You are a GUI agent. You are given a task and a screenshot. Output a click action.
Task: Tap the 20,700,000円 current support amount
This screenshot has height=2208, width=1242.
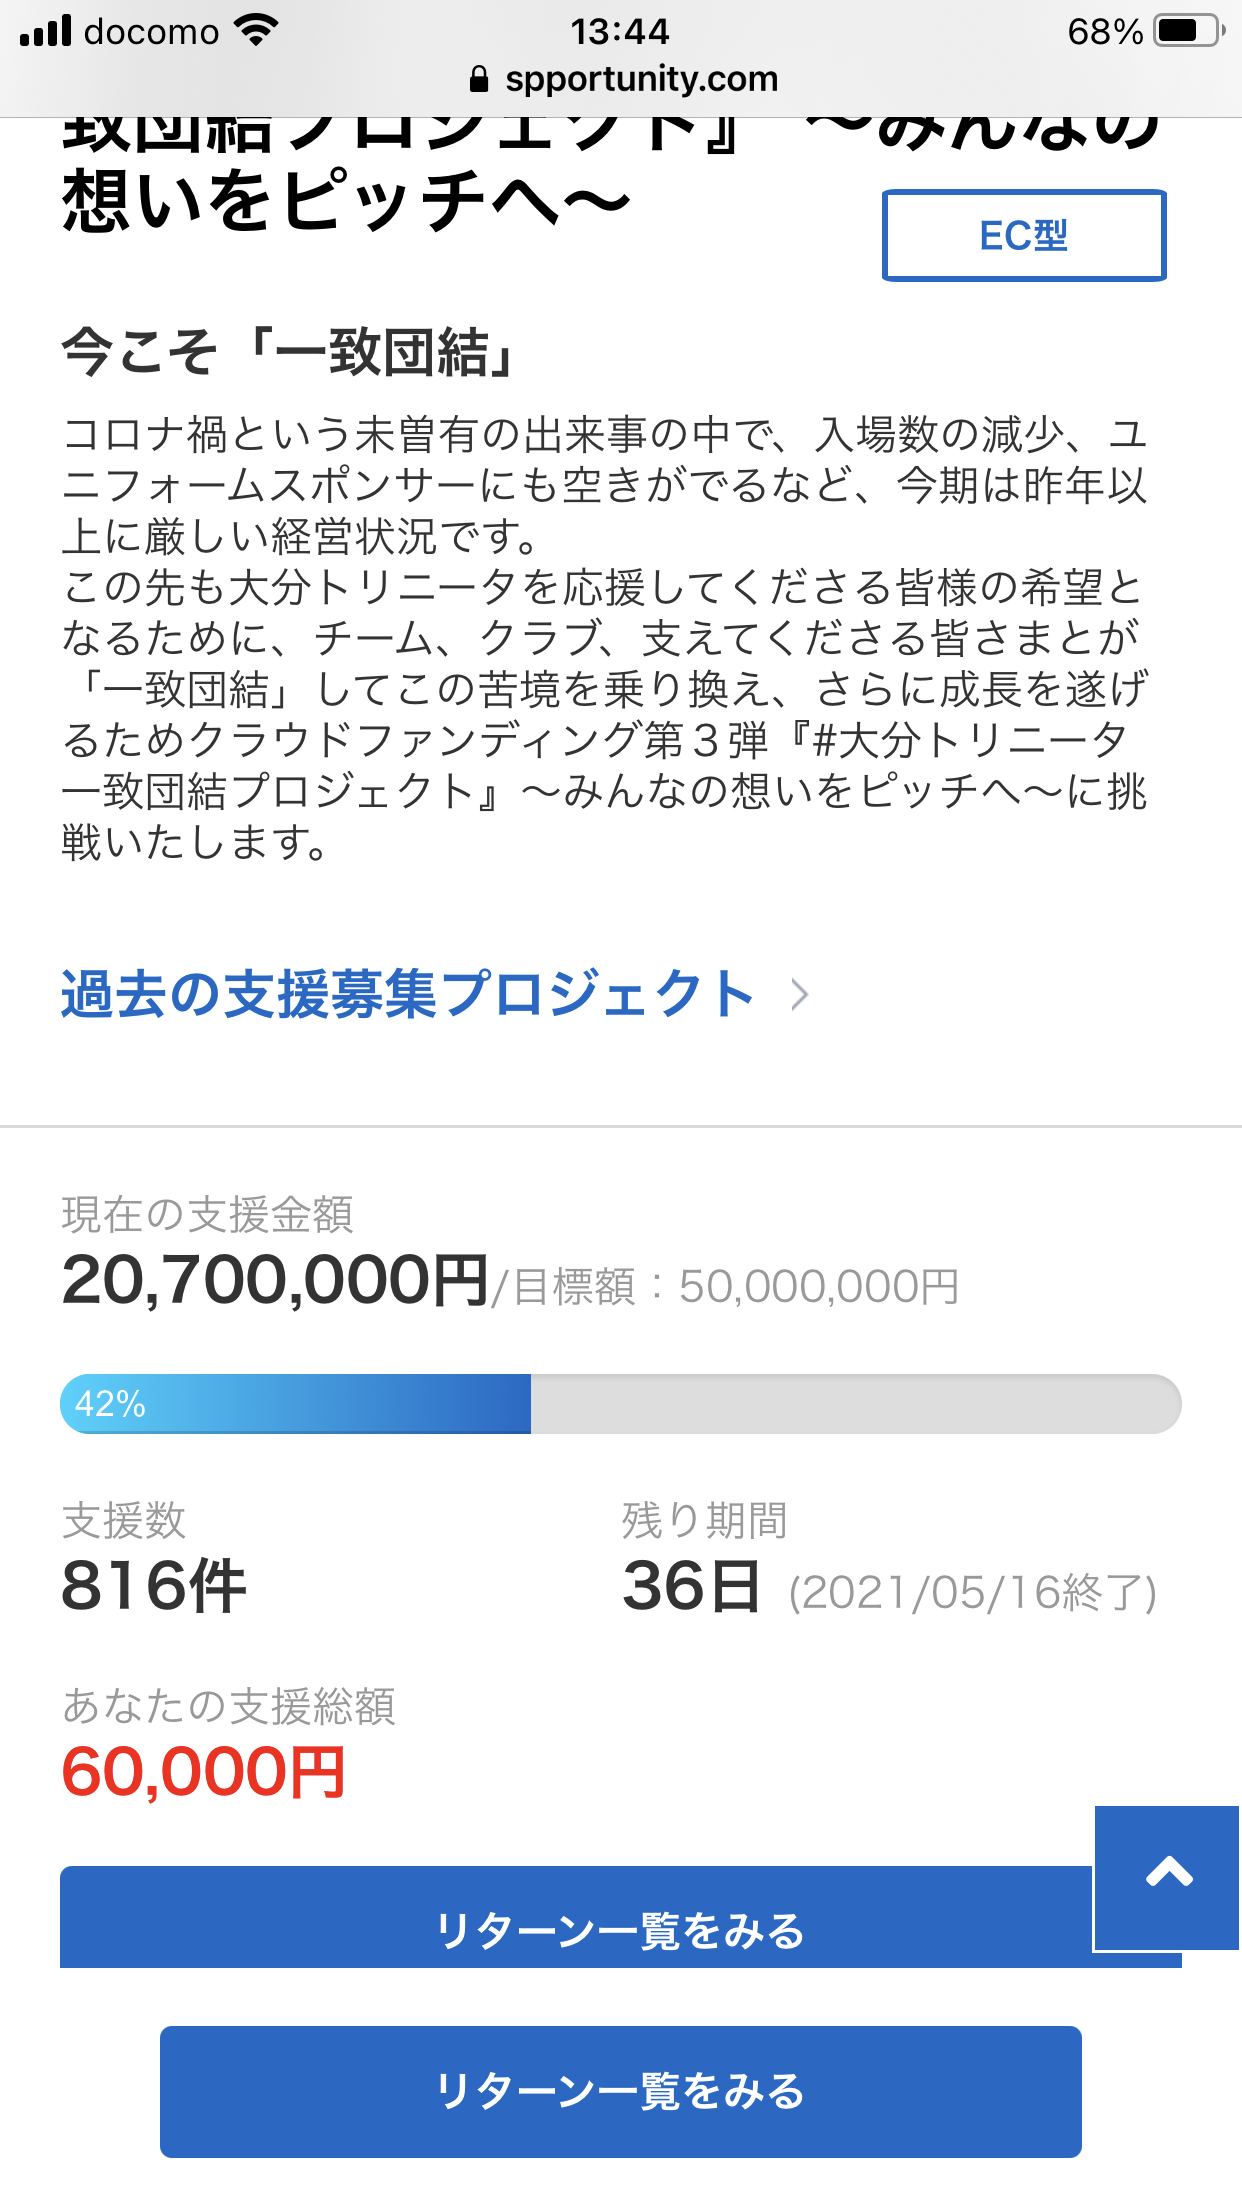point(275,1281)
